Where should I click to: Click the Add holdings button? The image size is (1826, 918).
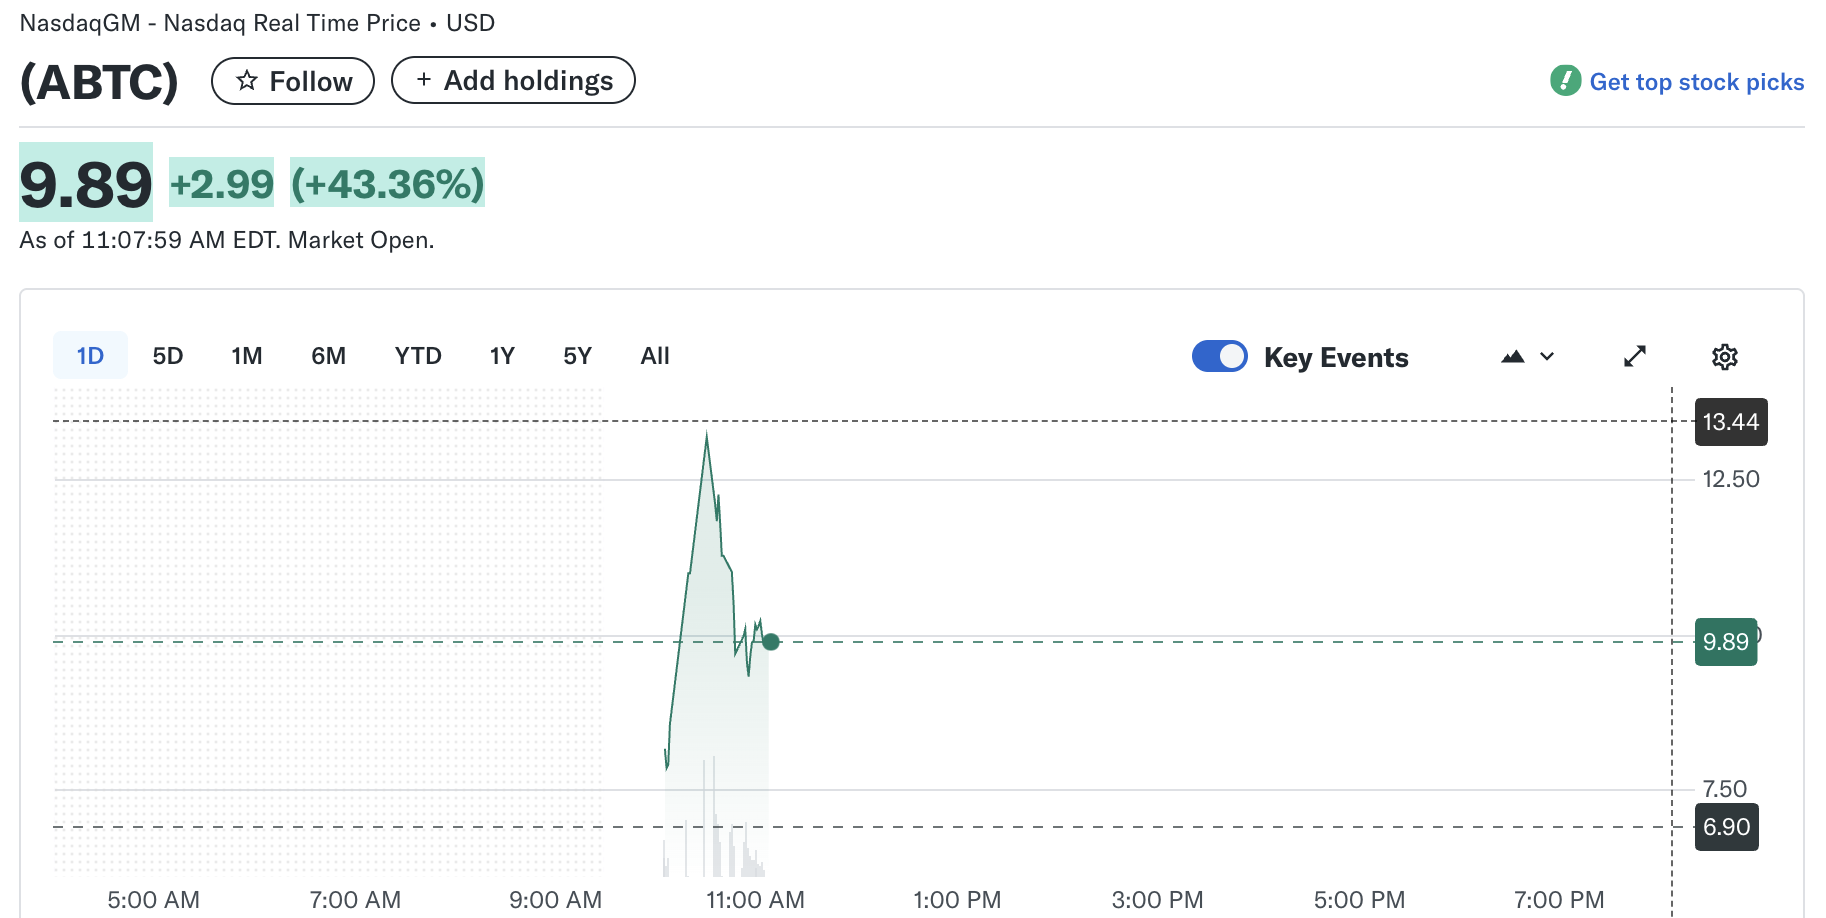pos(513,80)
